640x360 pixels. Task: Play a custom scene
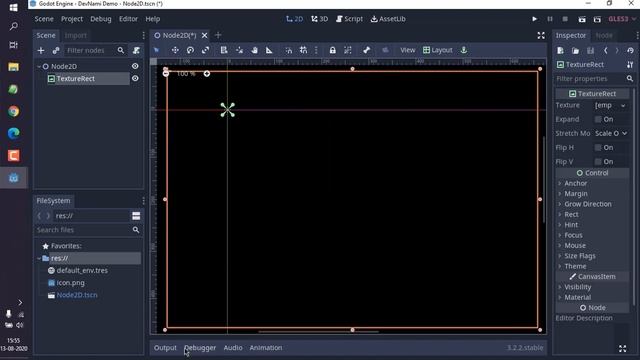click(597, 19)
